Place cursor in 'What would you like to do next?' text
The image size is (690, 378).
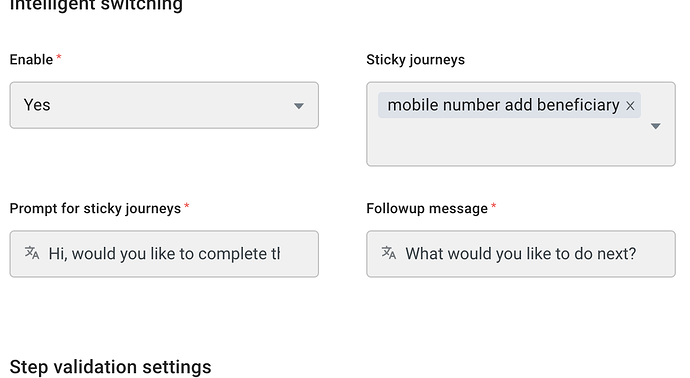tap(521, 254)
